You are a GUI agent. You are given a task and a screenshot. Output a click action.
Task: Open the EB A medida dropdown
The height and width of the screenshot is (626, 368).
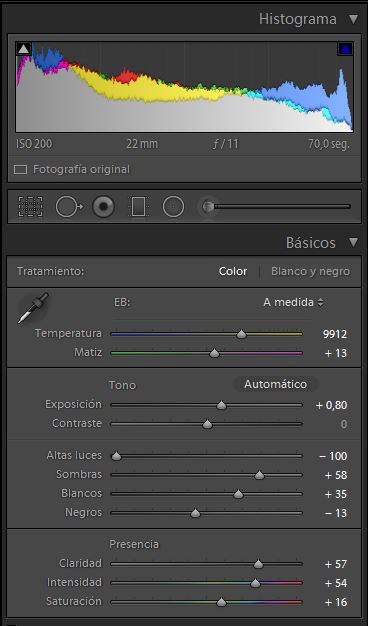(293, 302)
